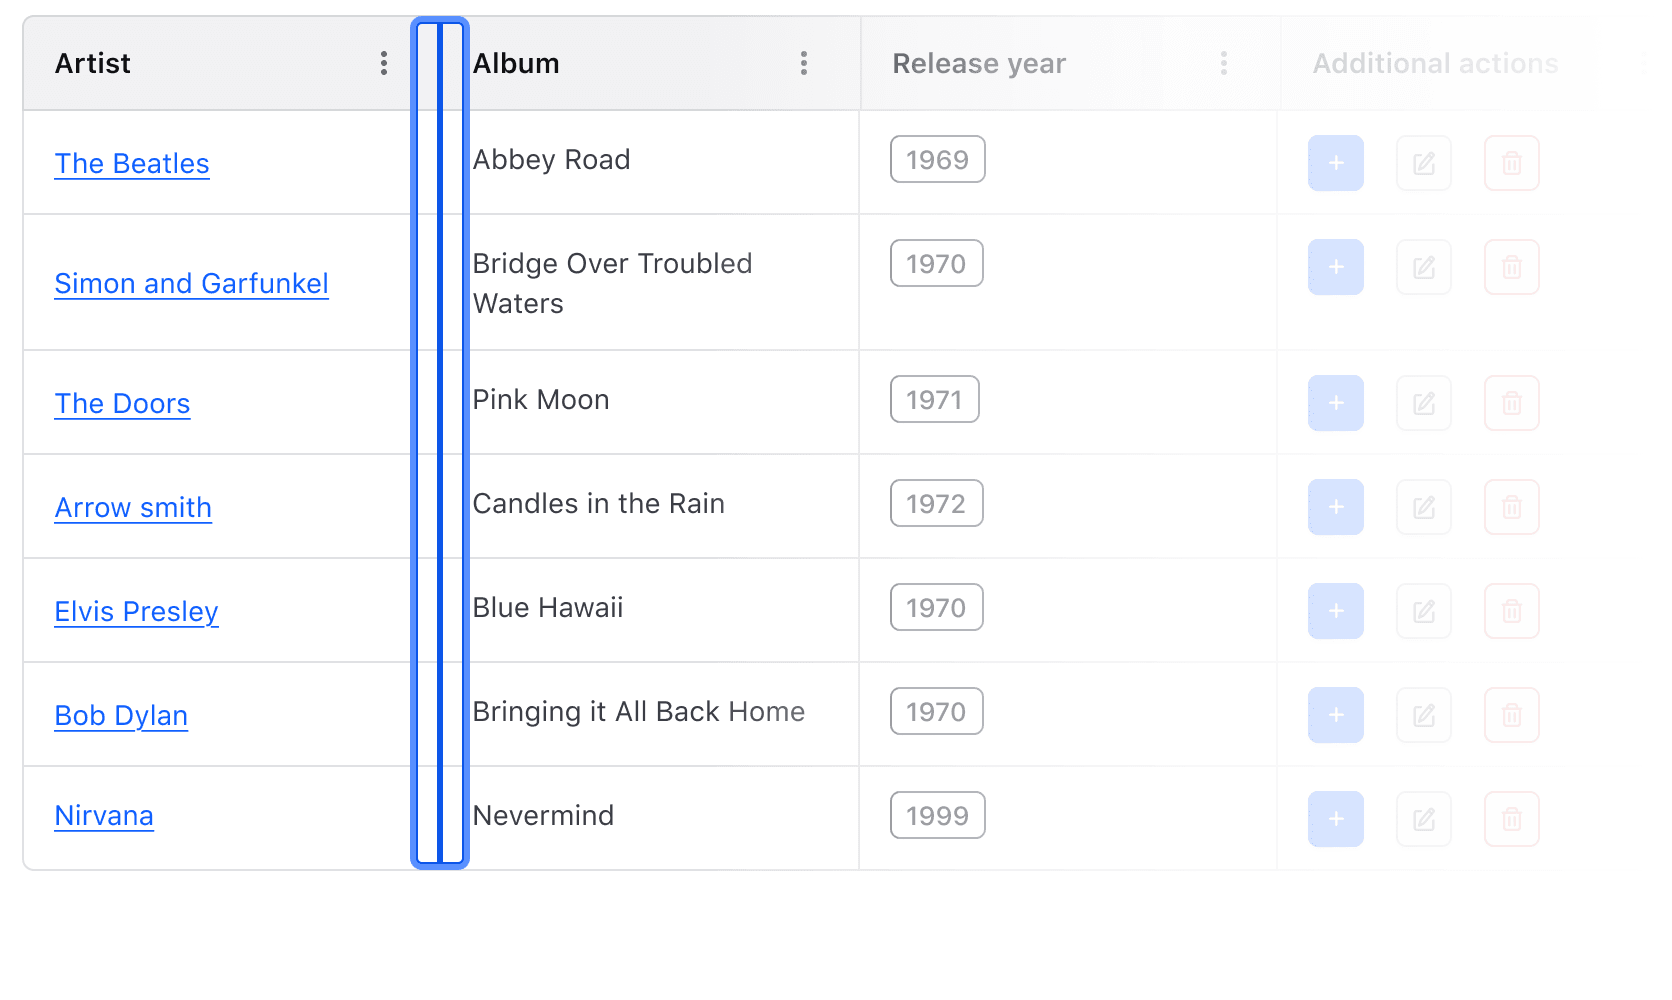Open the Release year column options menu

click(1224, 63)
